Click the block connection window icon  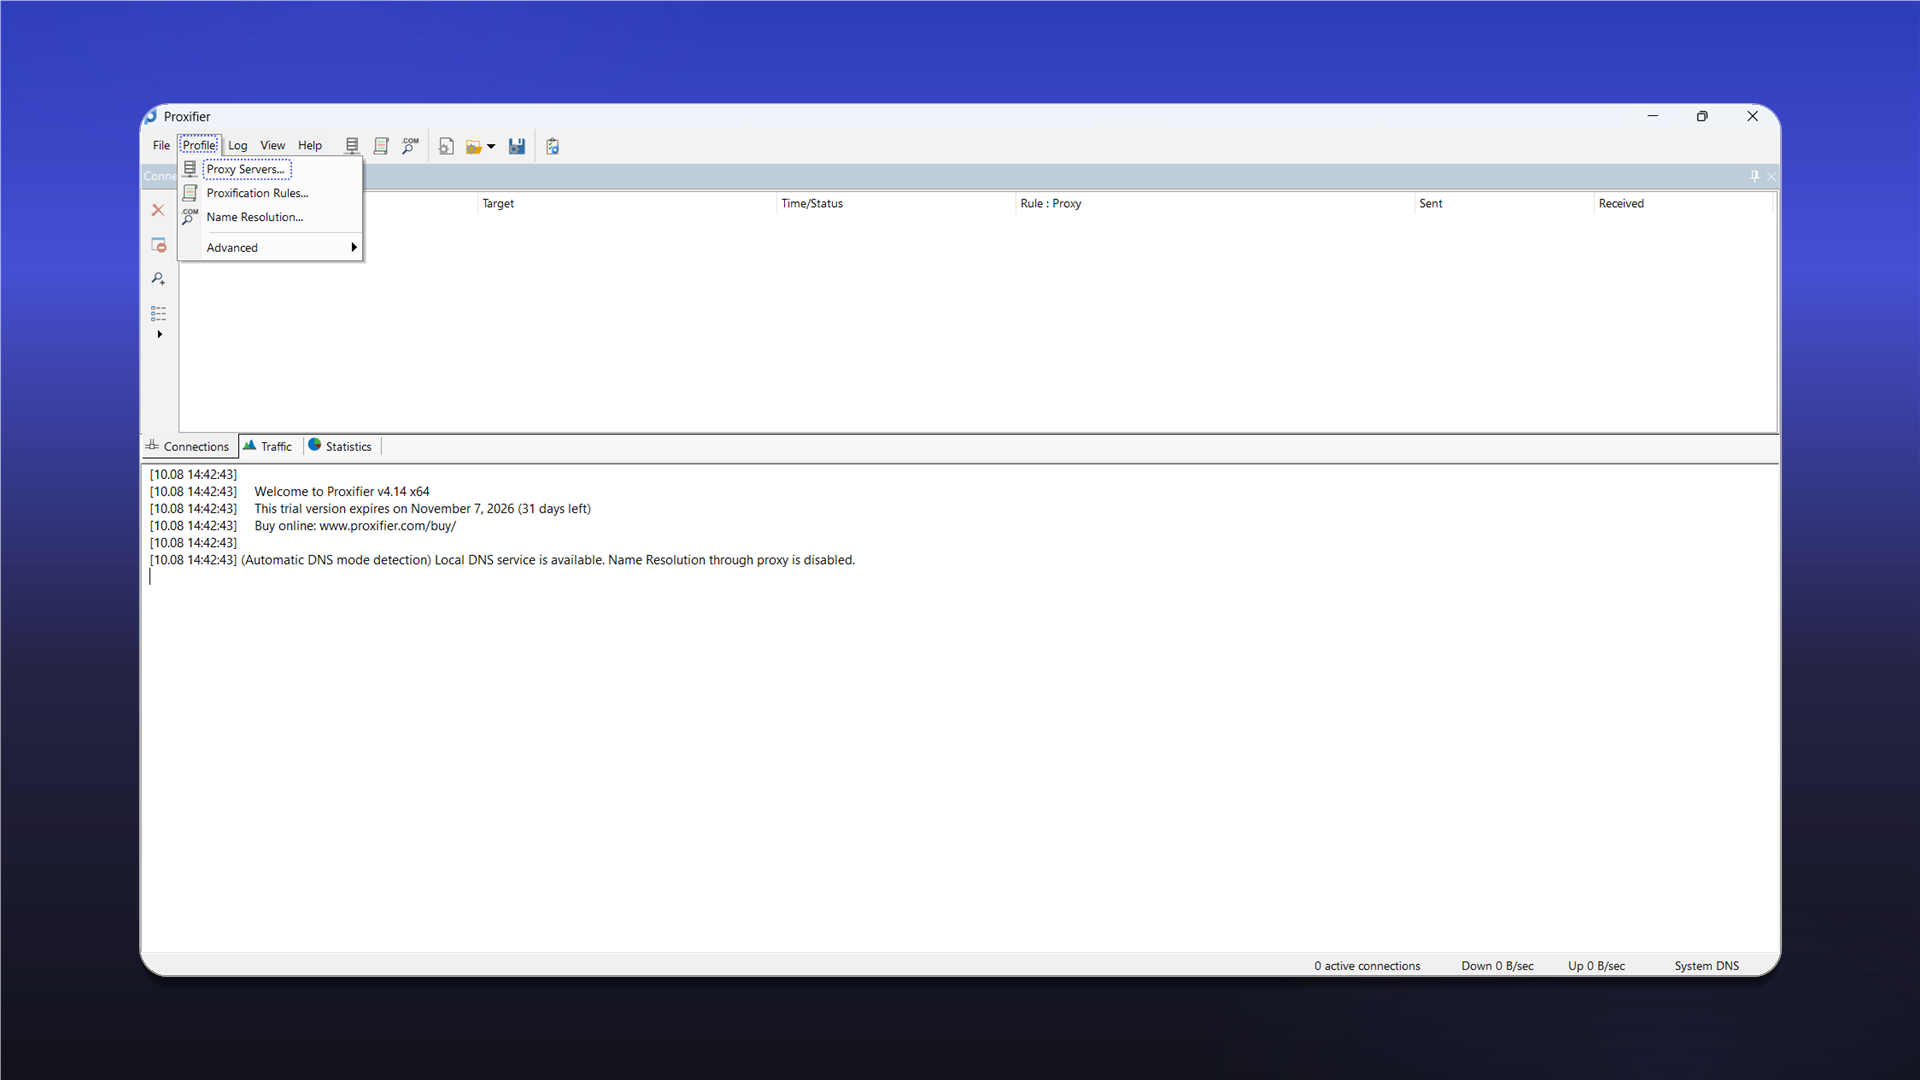[x=158, y=245]
